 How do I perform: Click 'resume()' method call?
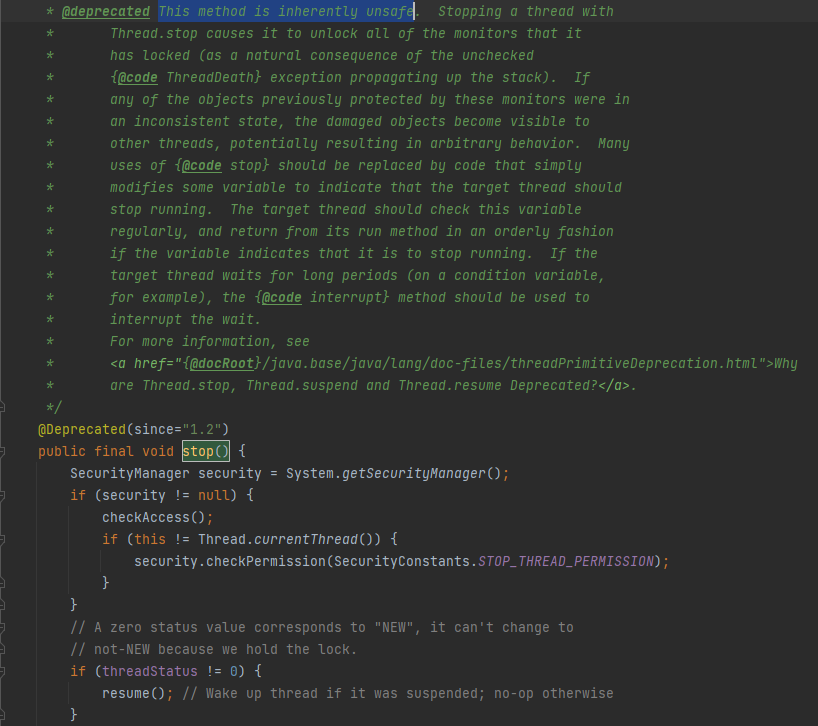pyautogui.click(x=134, y=693)
